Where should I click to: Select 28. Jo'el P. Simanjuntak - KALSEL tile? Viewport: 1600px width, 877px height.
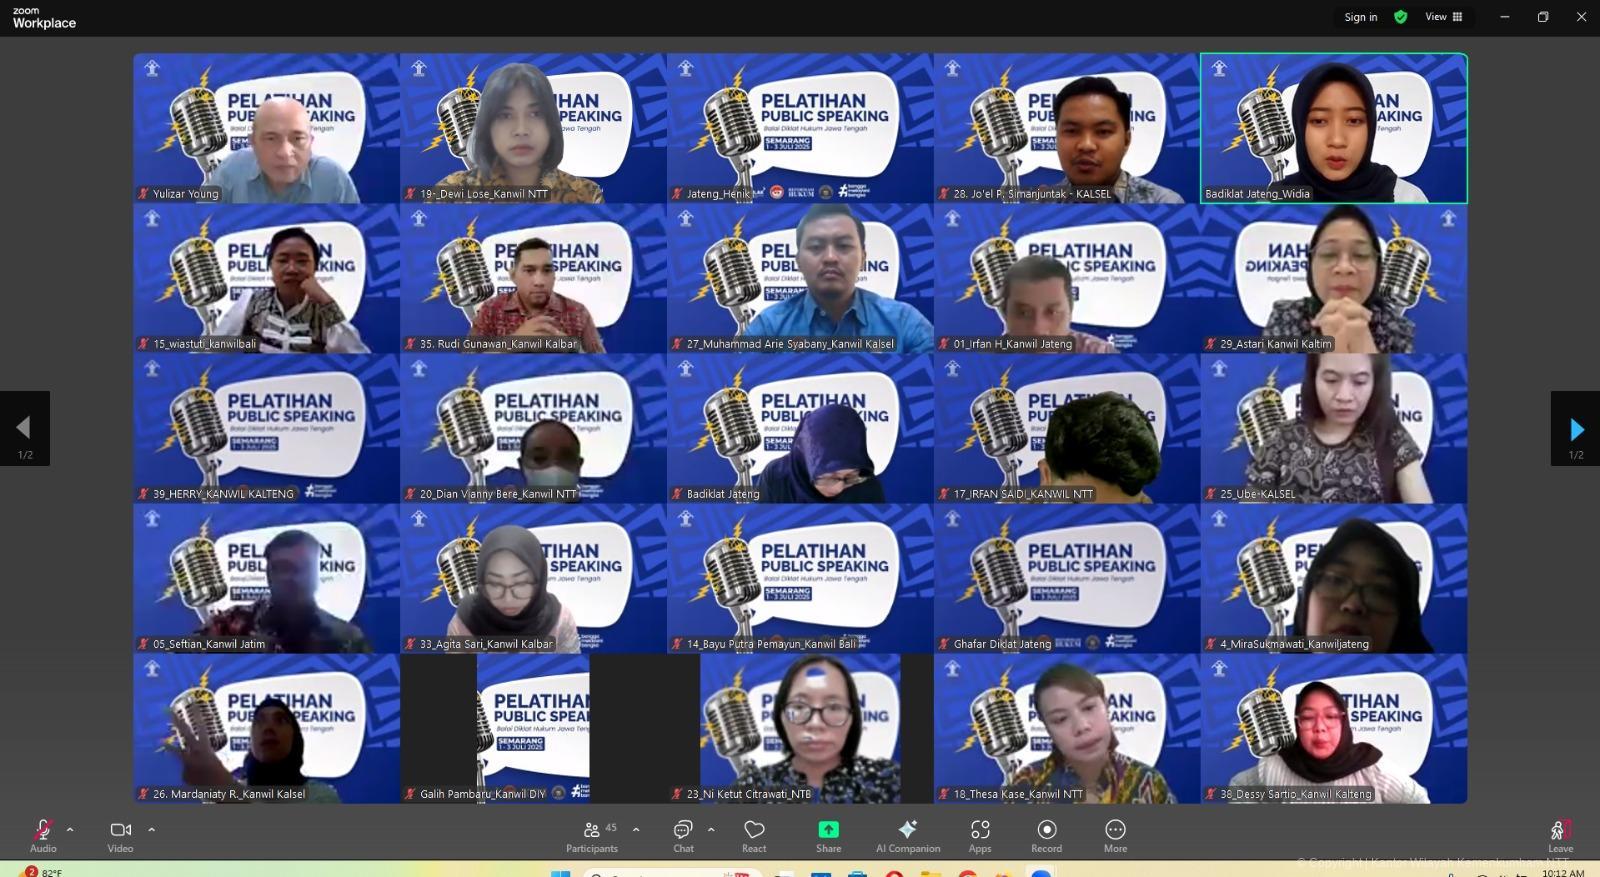(1067, 128)
